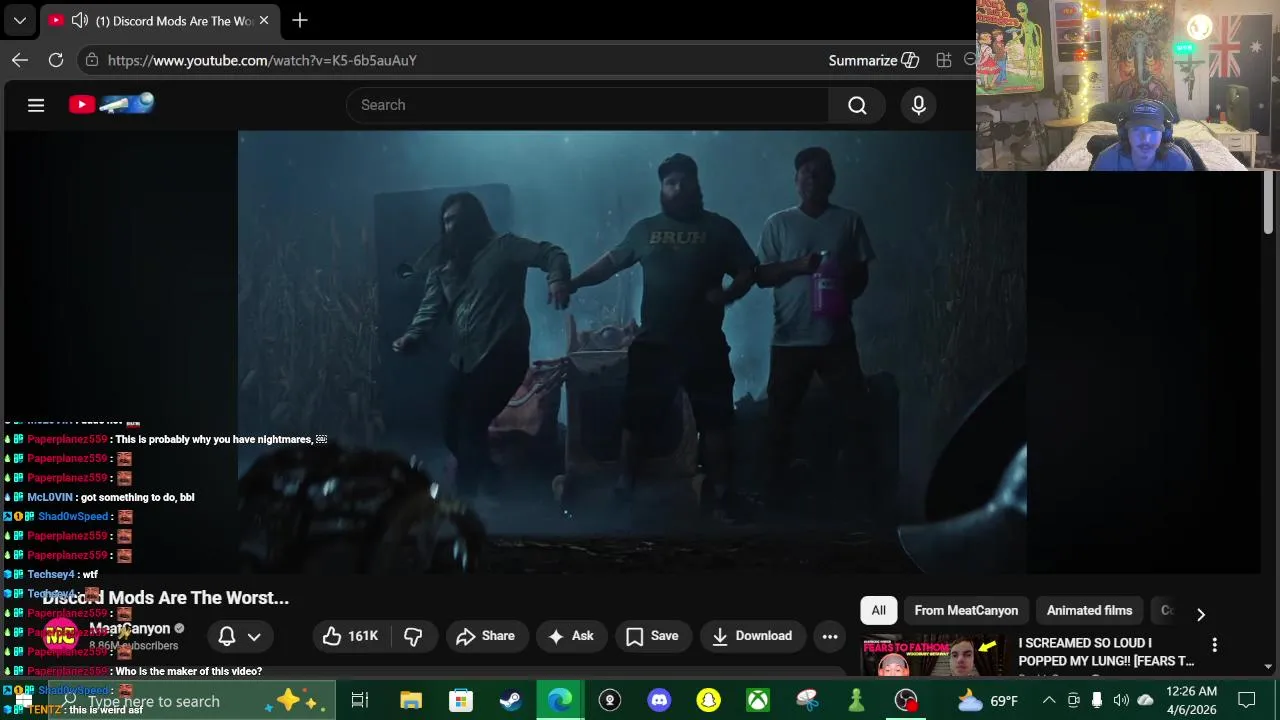Open new browser tab with plus
1280x720 pixels.
[300, 20]
